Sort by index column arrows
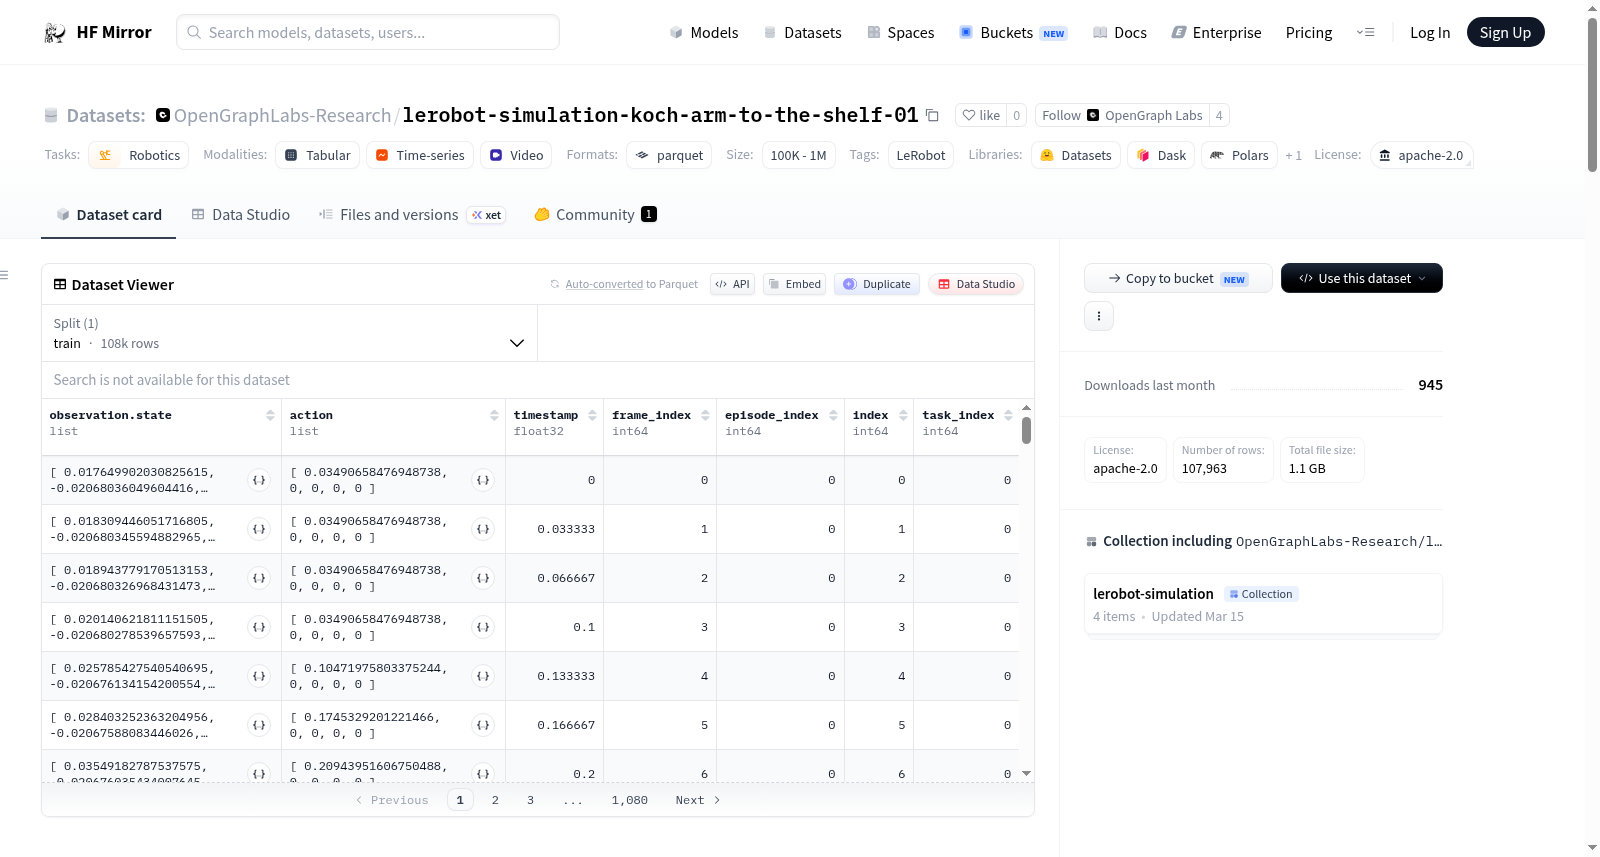Screen dimensions: 1600x857 pyautogui.click(x=903, y=415)
